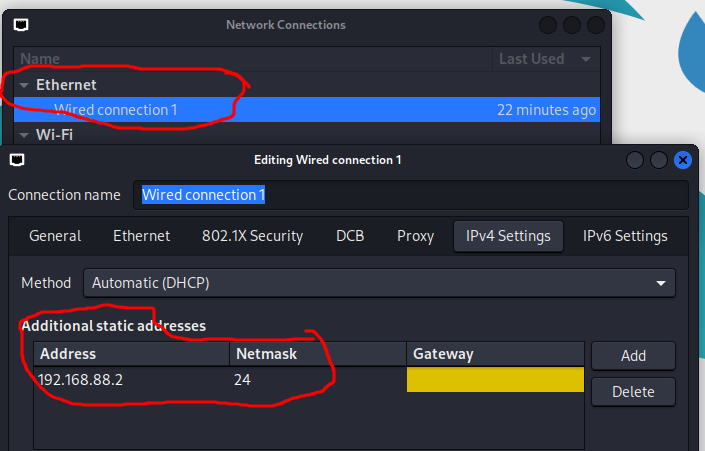This screenshot has height=451, width=705.
Task: Open the 802.1X Security tab
Action: tap(252, 236)
